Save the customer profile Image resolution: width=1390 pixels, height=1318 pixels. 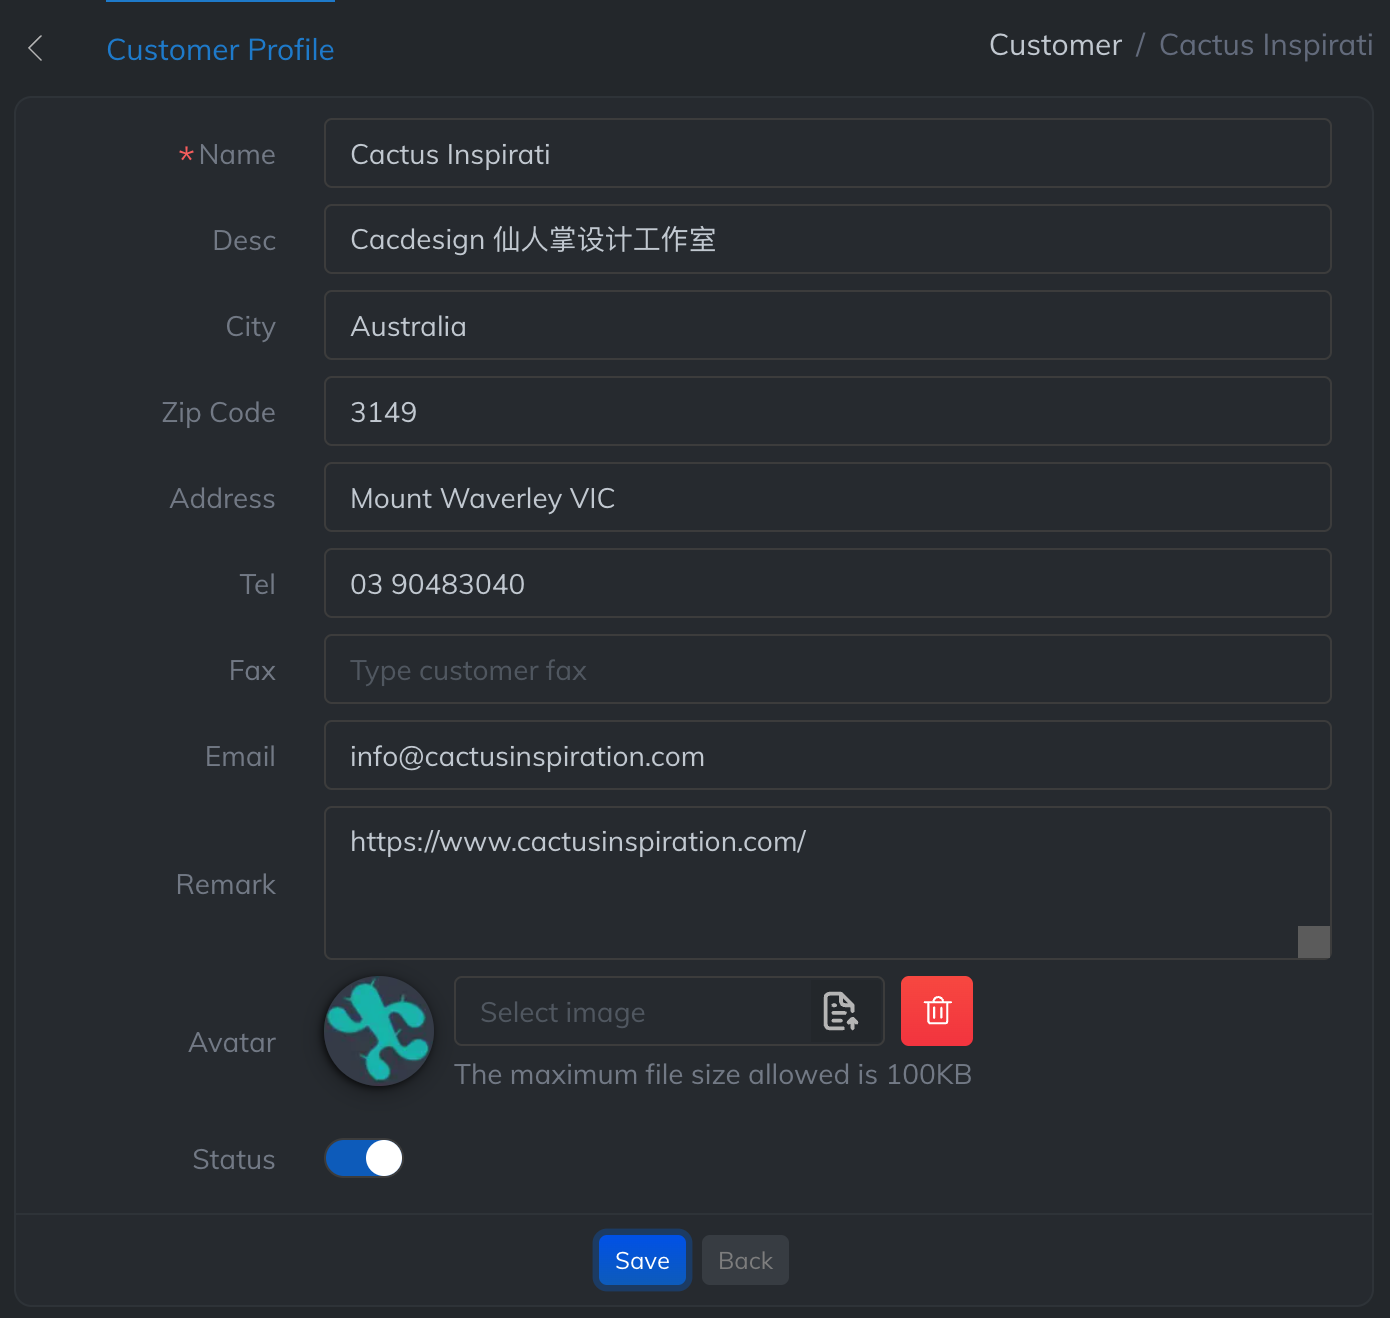642,1260
